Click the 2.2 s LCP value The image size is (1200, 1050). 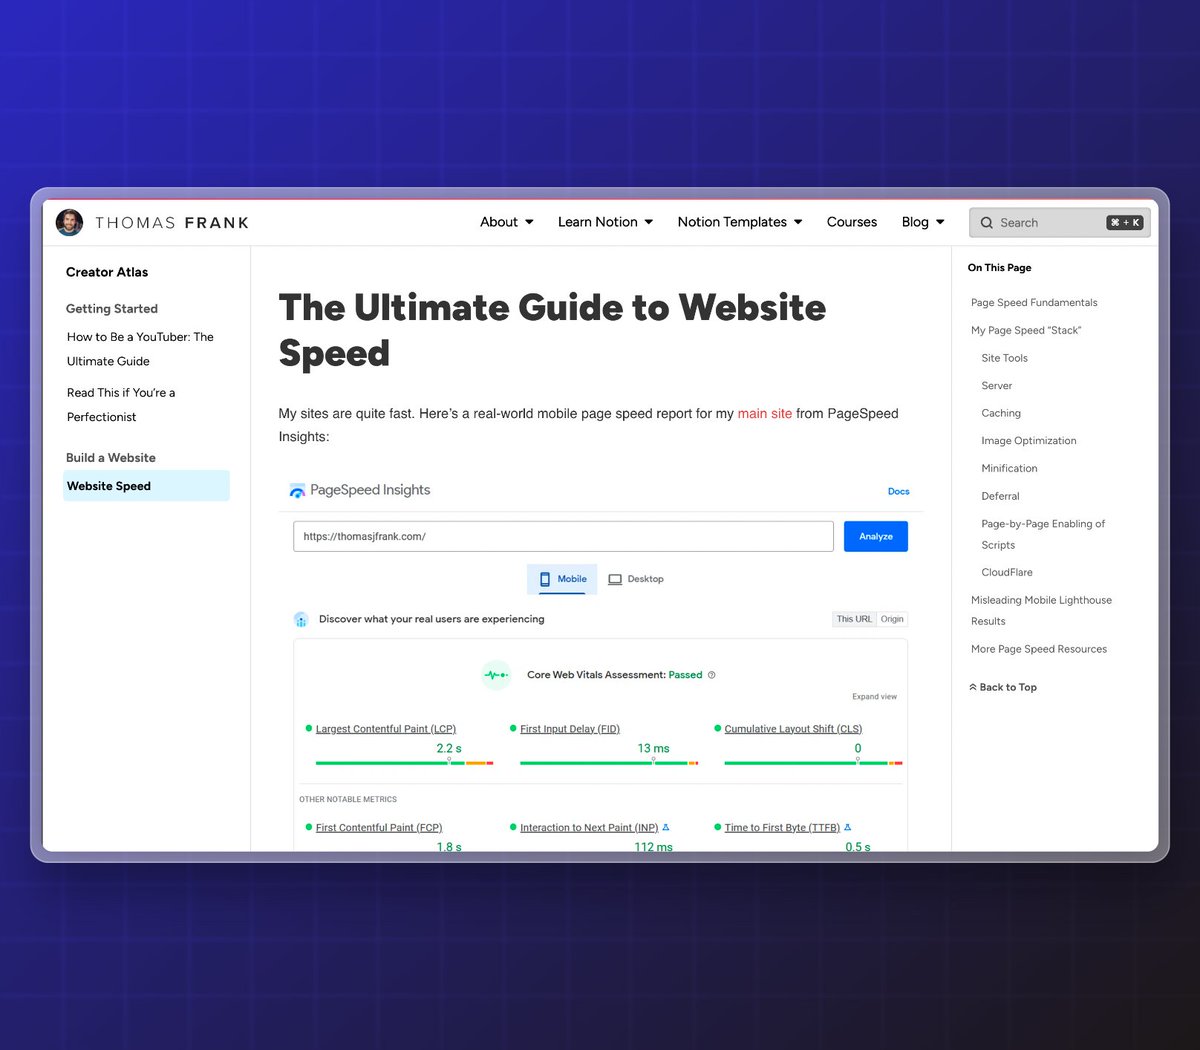(449, 748)
